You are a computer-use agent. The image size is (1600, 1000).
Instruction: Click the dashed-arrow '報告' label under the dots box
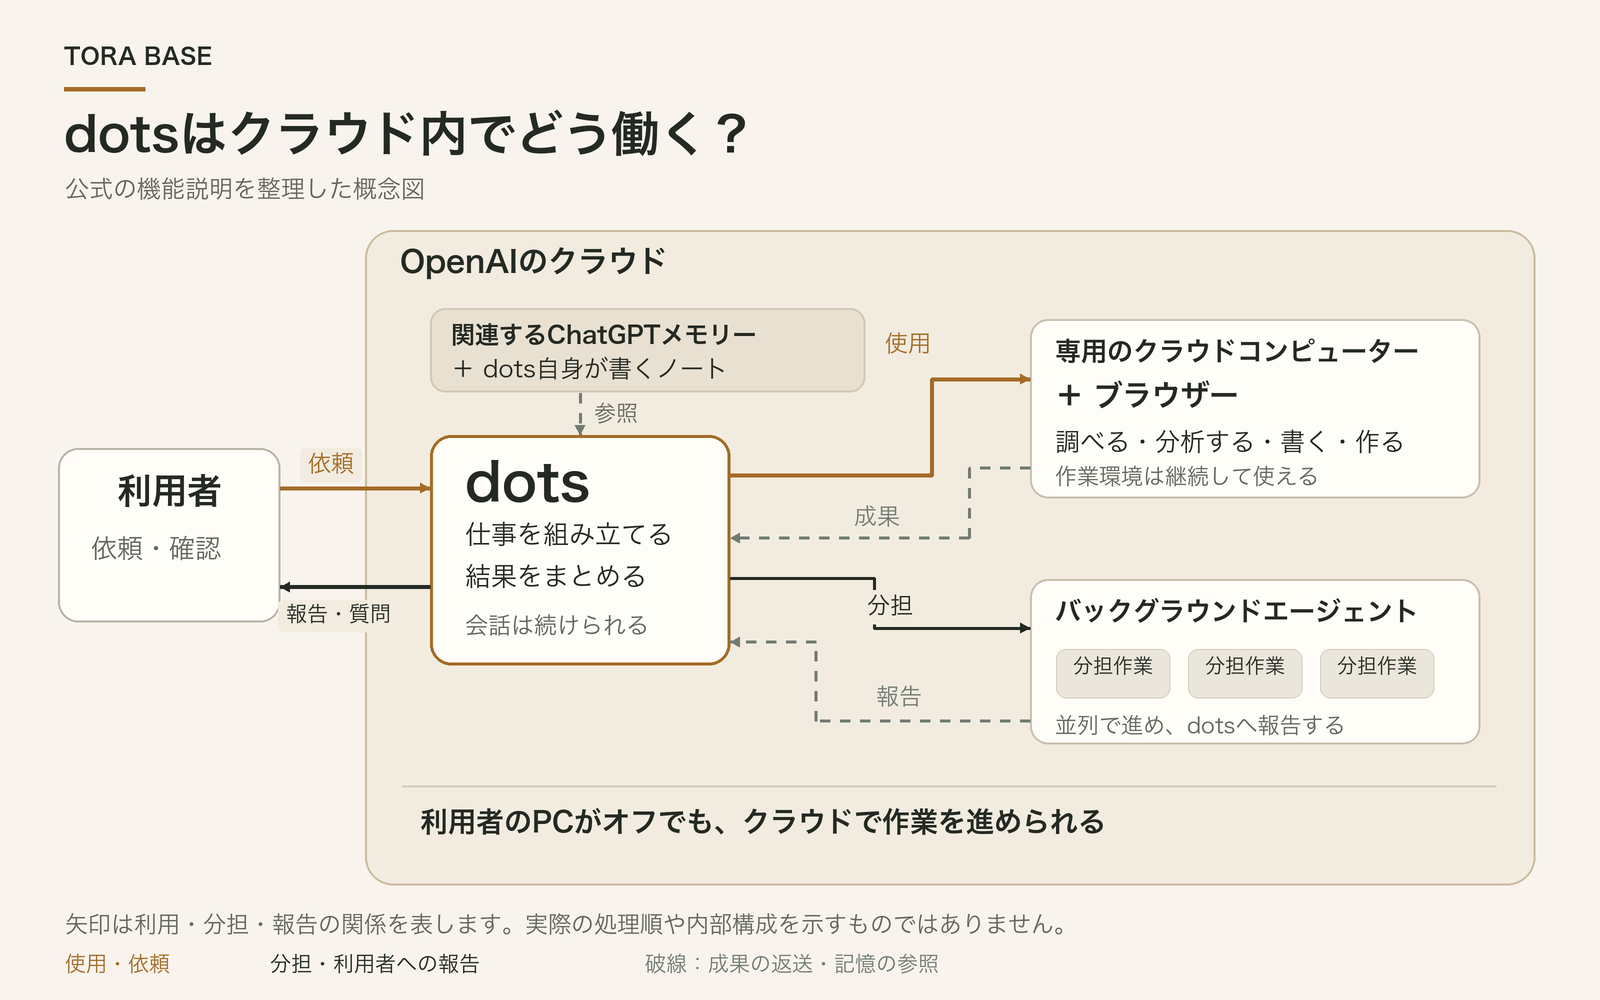point(899,696)
